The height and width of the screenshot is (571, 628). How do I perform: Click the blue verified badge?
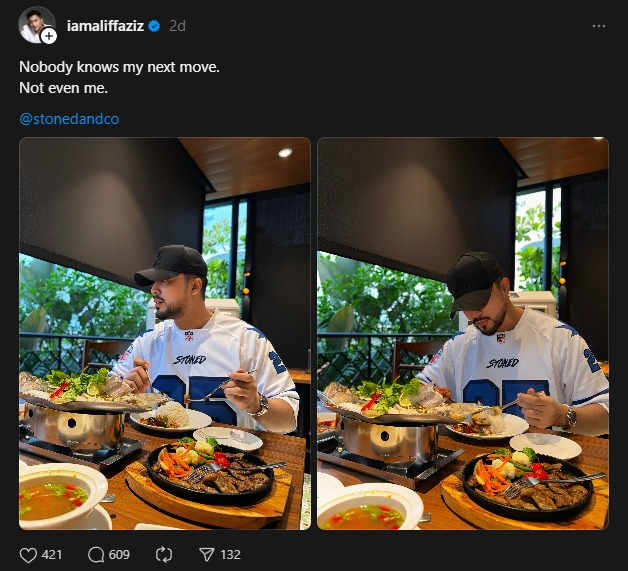[155, 26]
